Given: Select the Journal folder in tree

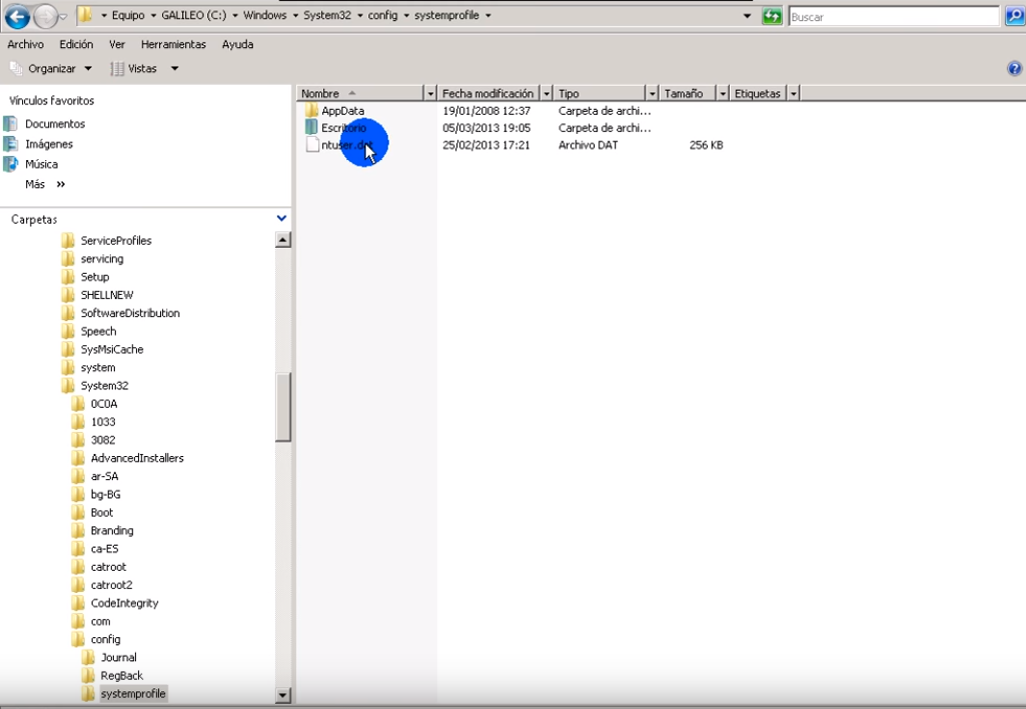Looking at the screenshot, I should point(118,657).
